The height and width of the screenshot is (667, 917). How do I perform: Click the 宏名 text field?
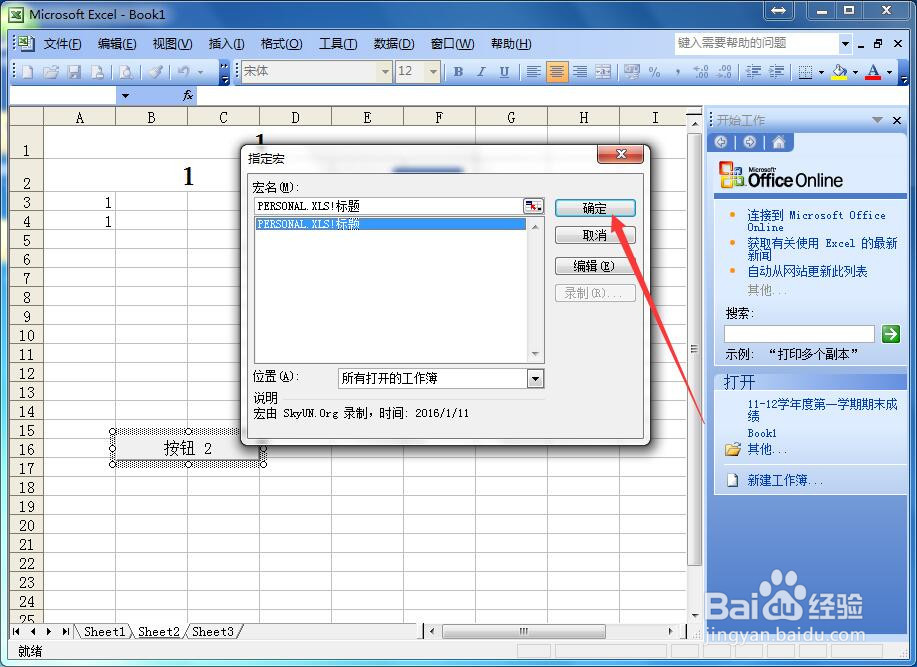388,206
